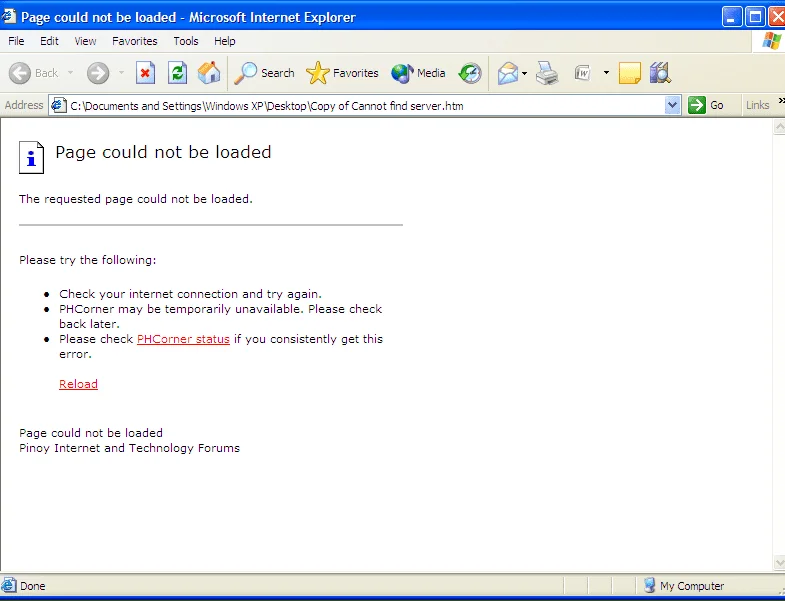The width and height of the screenshot is (785, 601).
Task: Open the Favorites menu in the menu bar
Action: [x=135, y=41]
